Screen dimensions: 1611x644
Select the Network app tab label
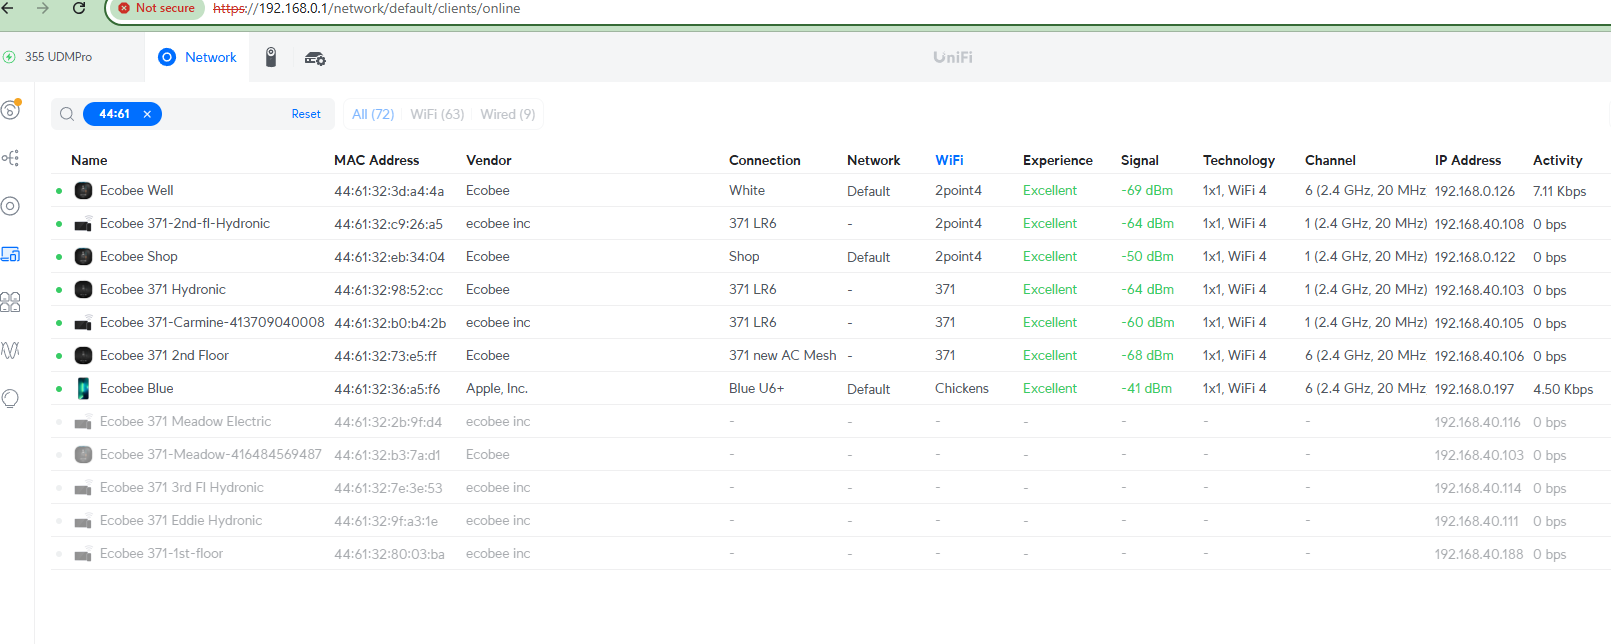pos(211,57)
